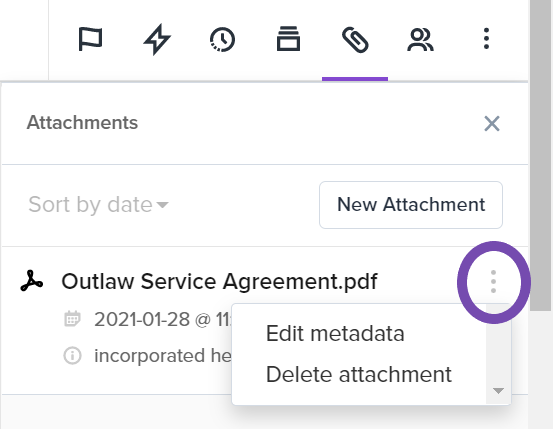Open the clock history icon
Screen dimensions: 553x429
tap(223, 39)
